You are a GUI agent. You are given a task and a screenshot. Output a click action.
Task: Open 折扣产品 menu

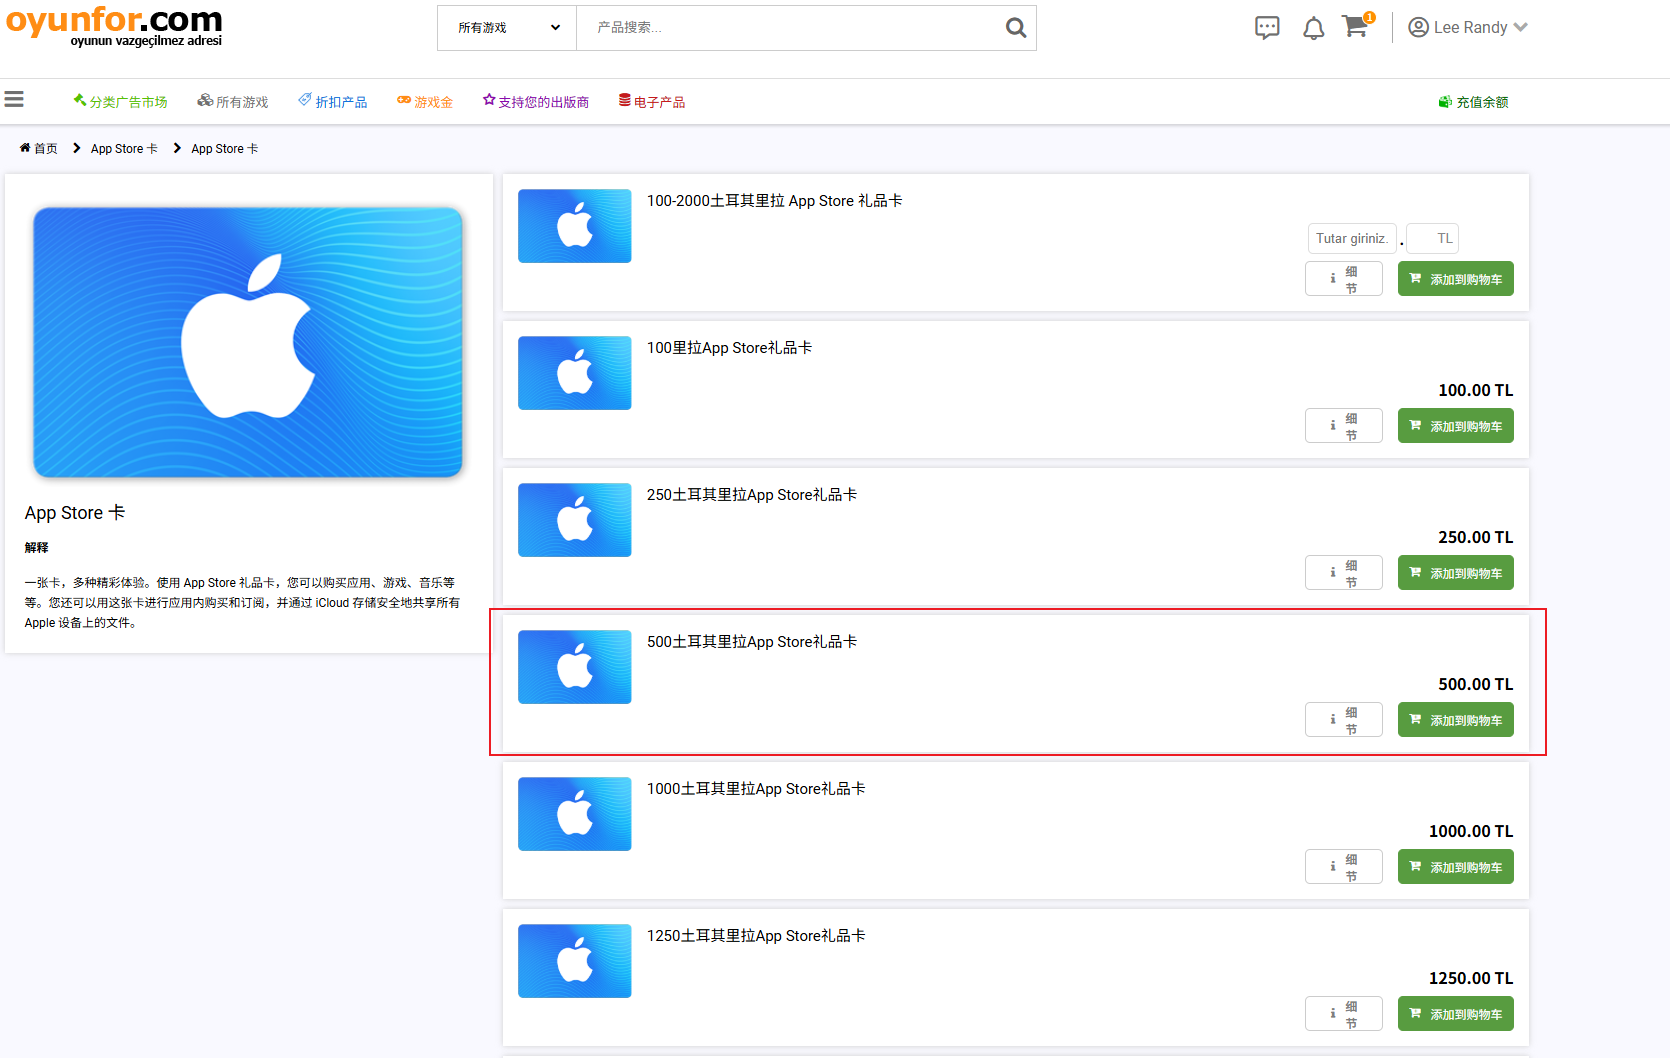click(333, 102)
